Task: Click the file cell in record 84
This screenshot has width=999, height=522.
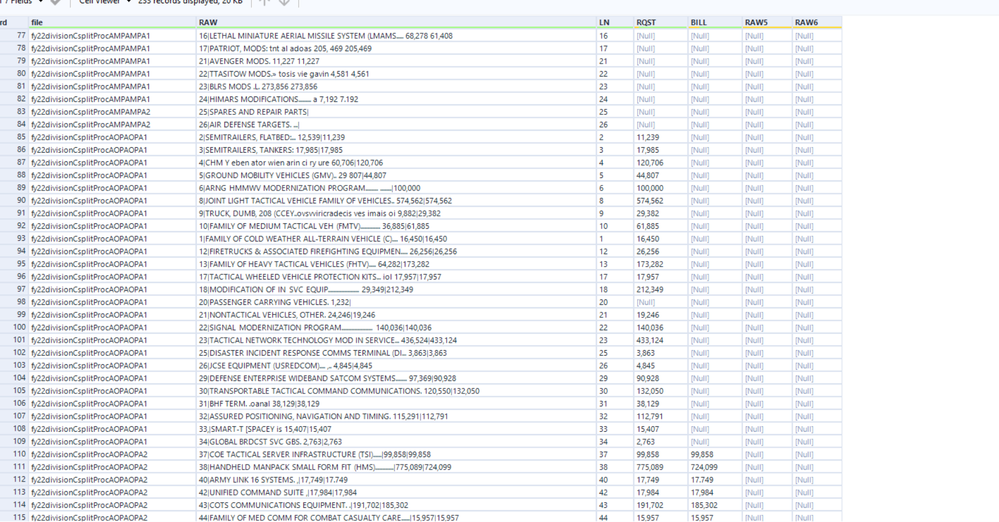Action: [112, 125]
